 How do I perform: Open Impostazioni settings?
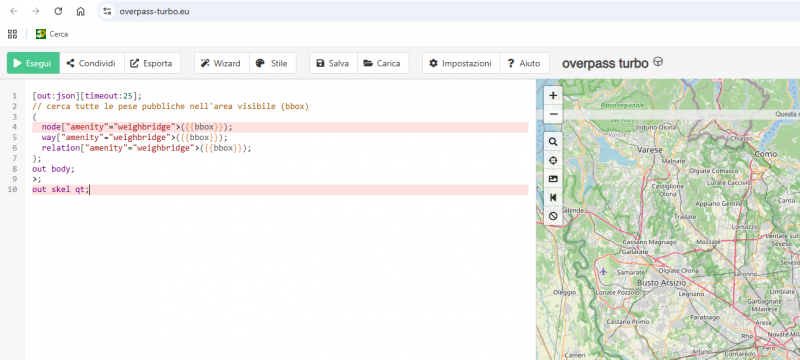coord(461,63)
